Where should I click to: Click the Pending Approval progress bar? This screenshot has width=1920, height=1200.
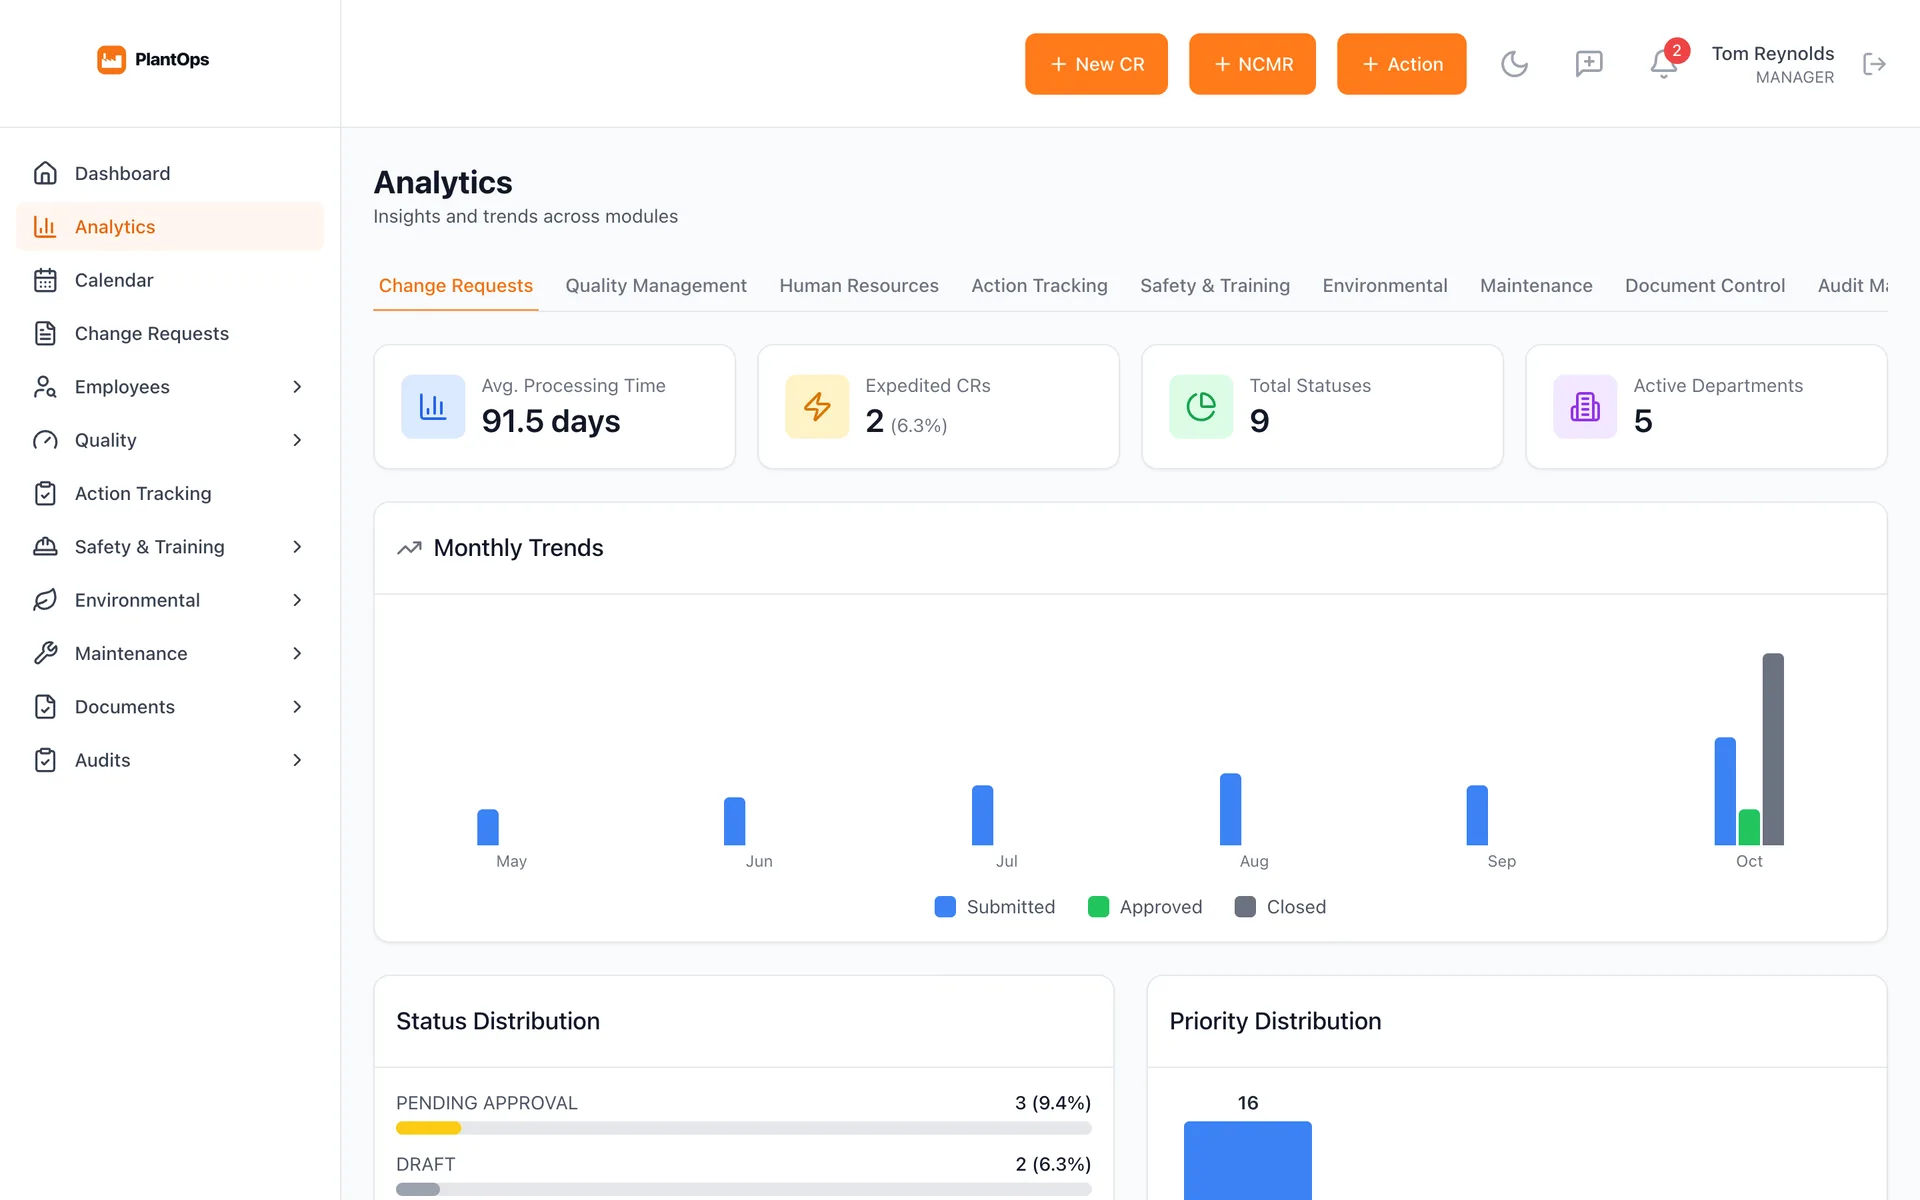point(743,1128)
